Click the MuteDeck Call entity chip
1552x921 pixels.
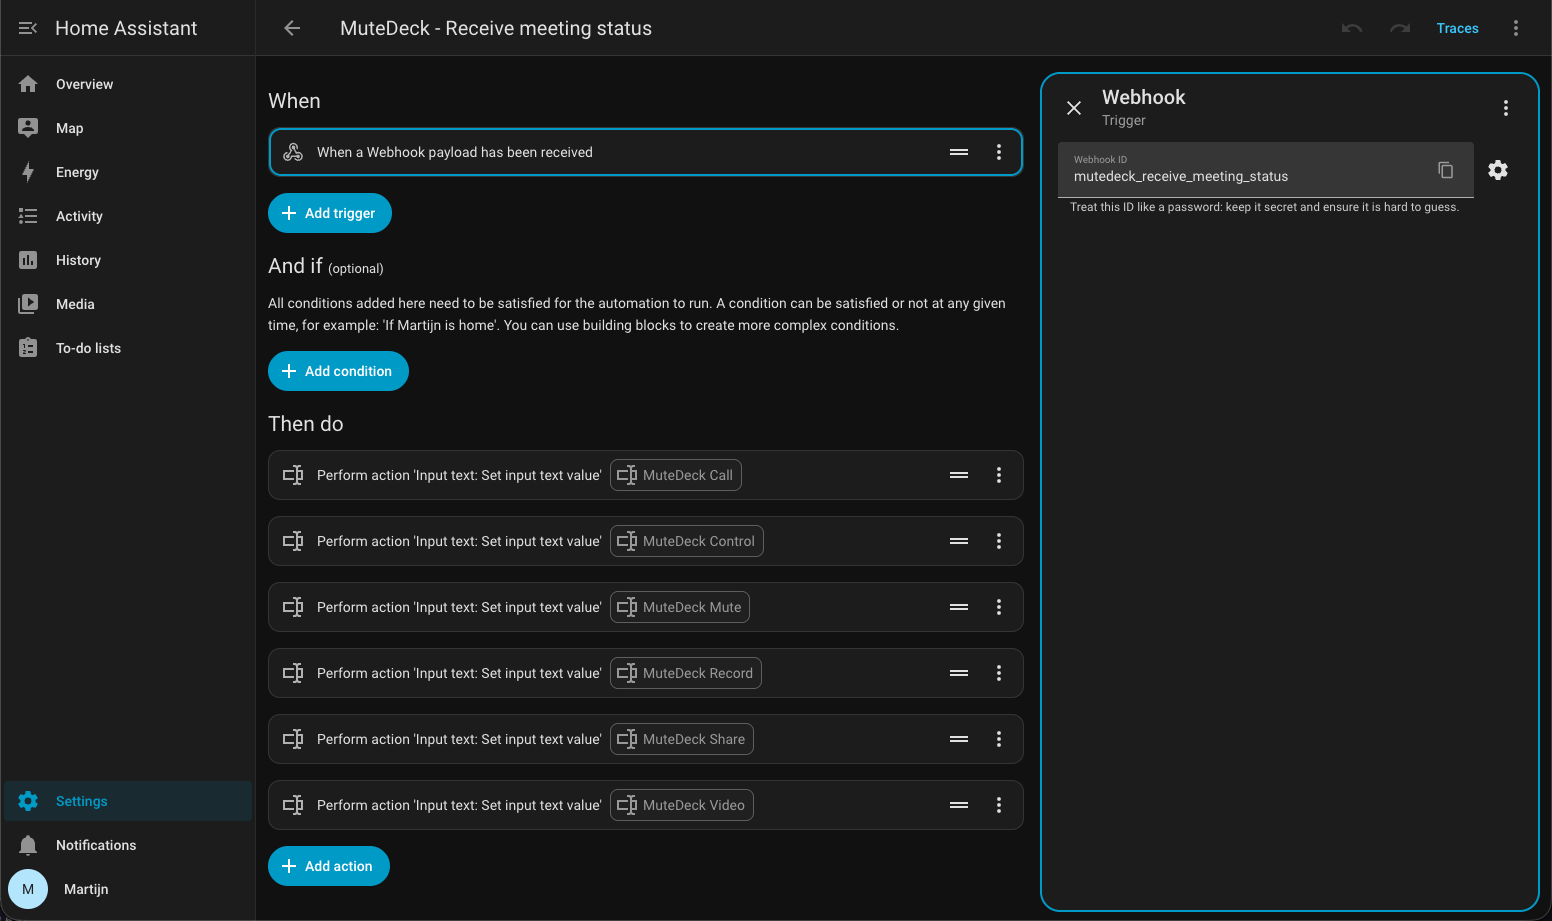676,475
